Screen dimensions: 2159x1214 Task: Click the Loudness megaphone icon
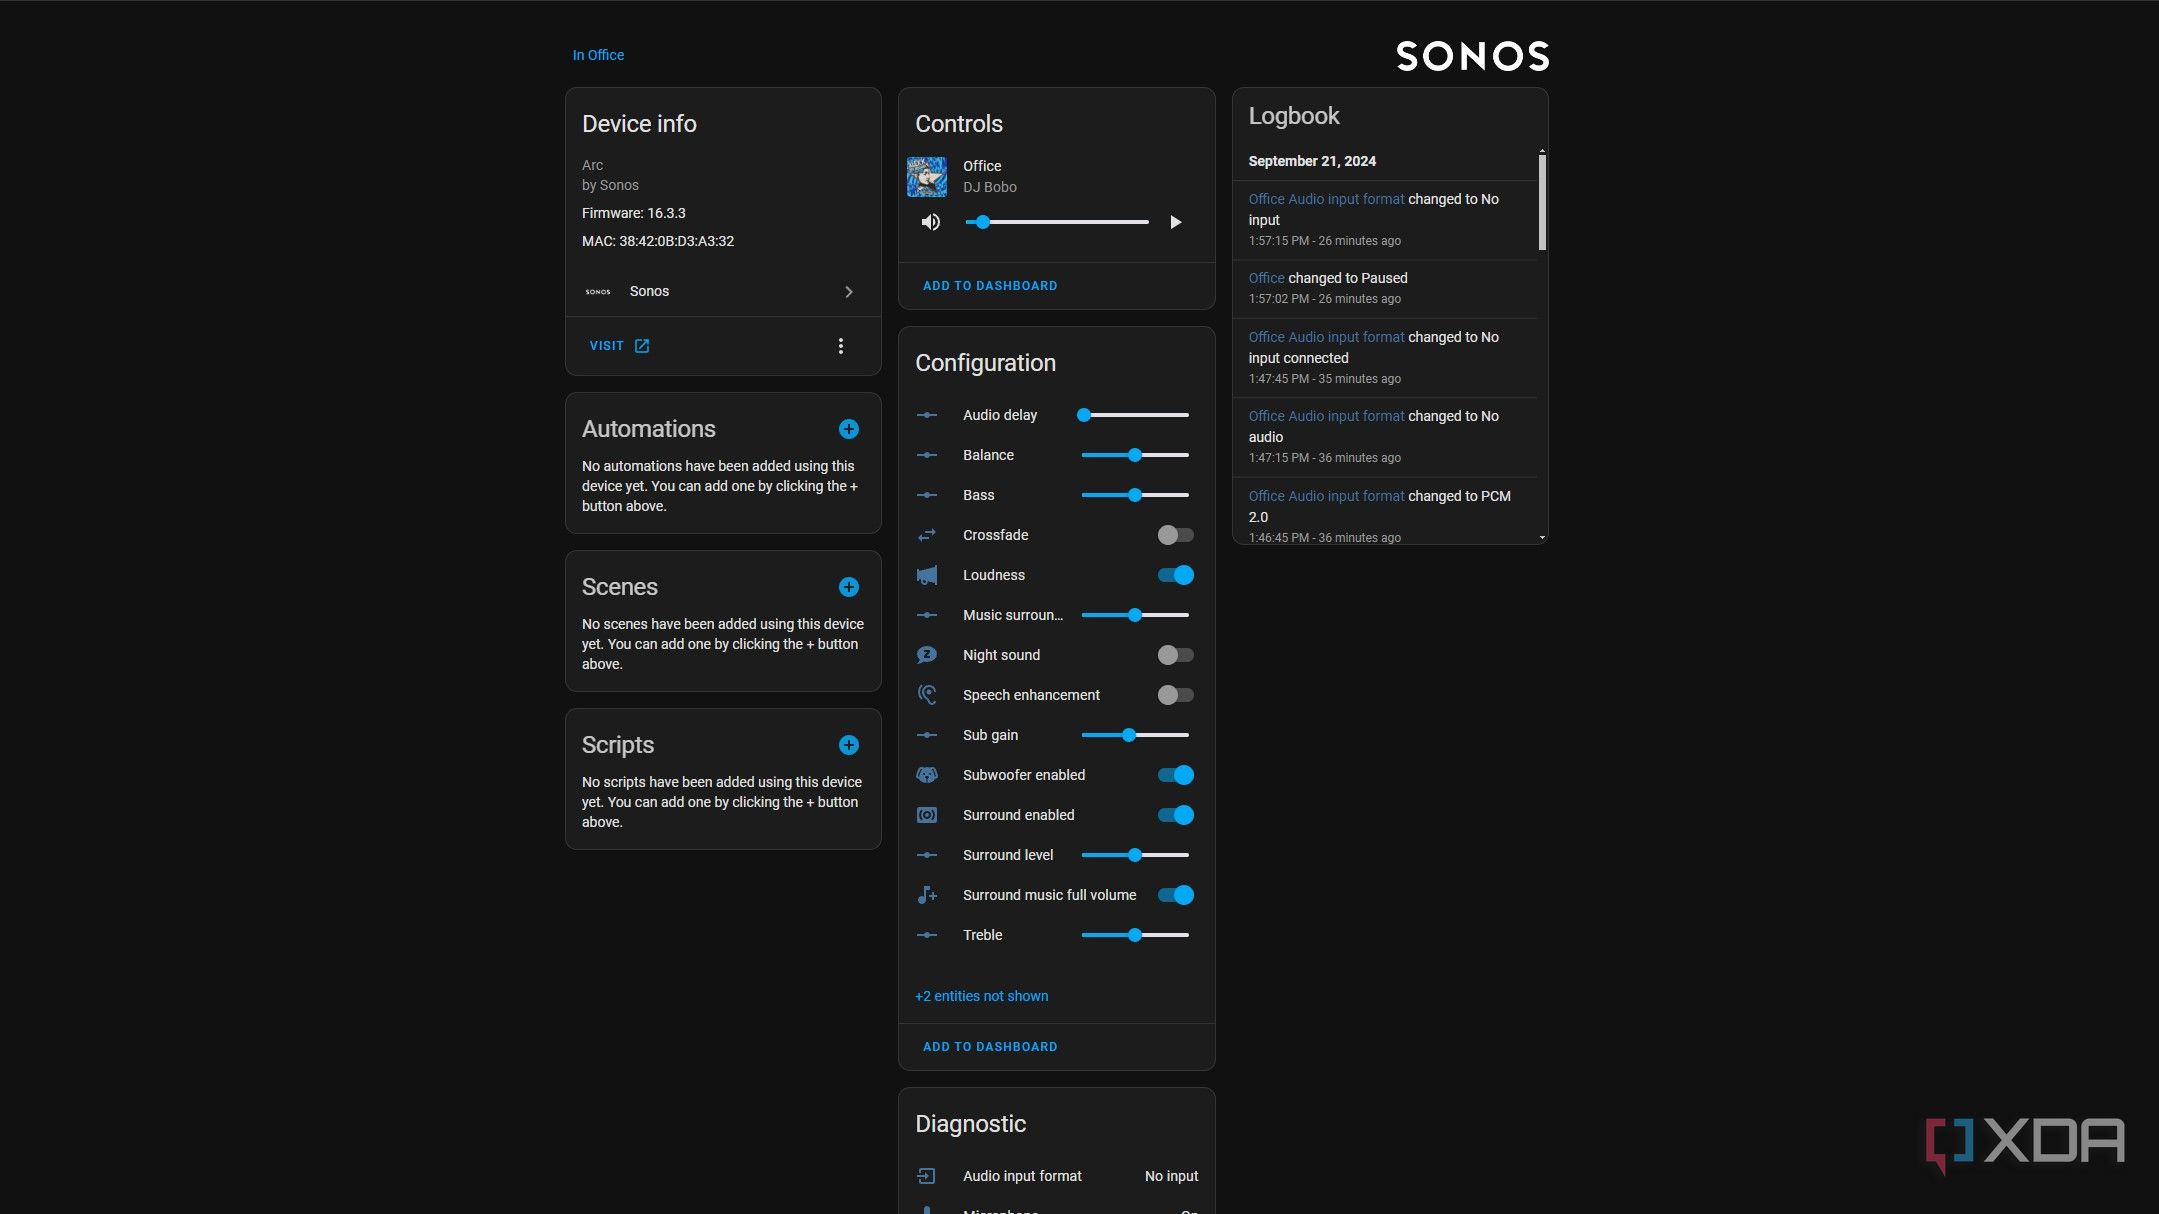point(927,575)
